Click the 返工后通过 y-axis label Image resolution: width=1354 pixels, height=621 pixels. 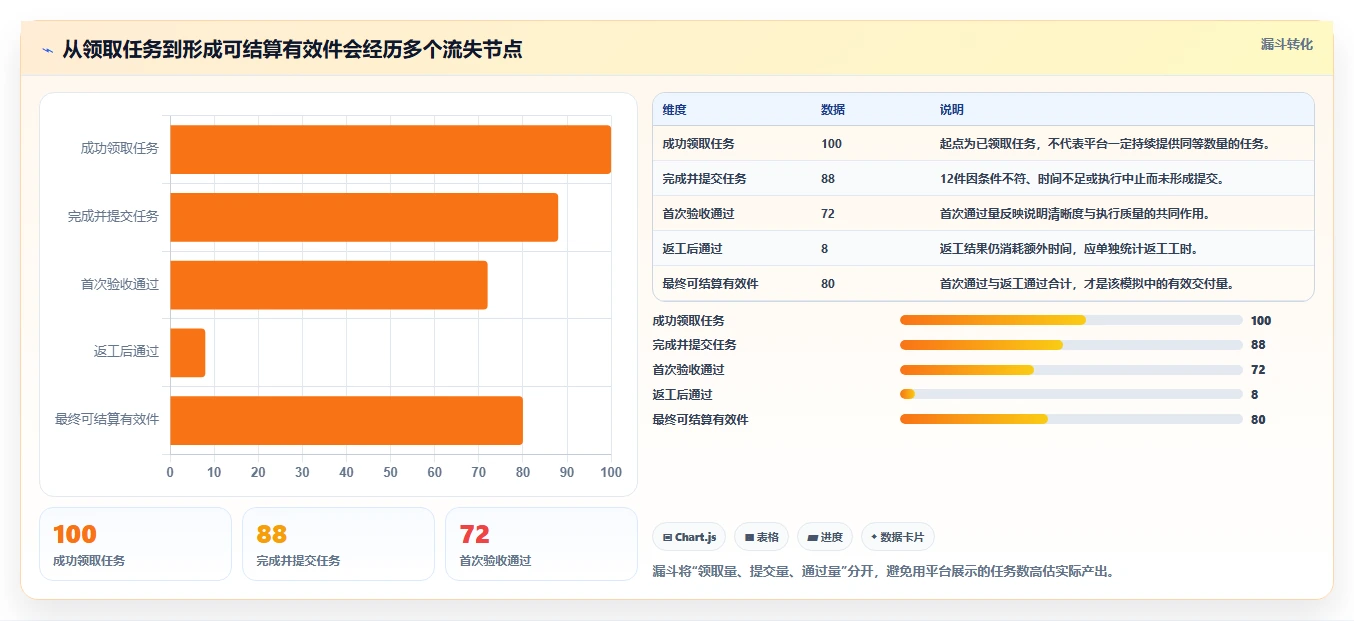(x=126, y=352)
